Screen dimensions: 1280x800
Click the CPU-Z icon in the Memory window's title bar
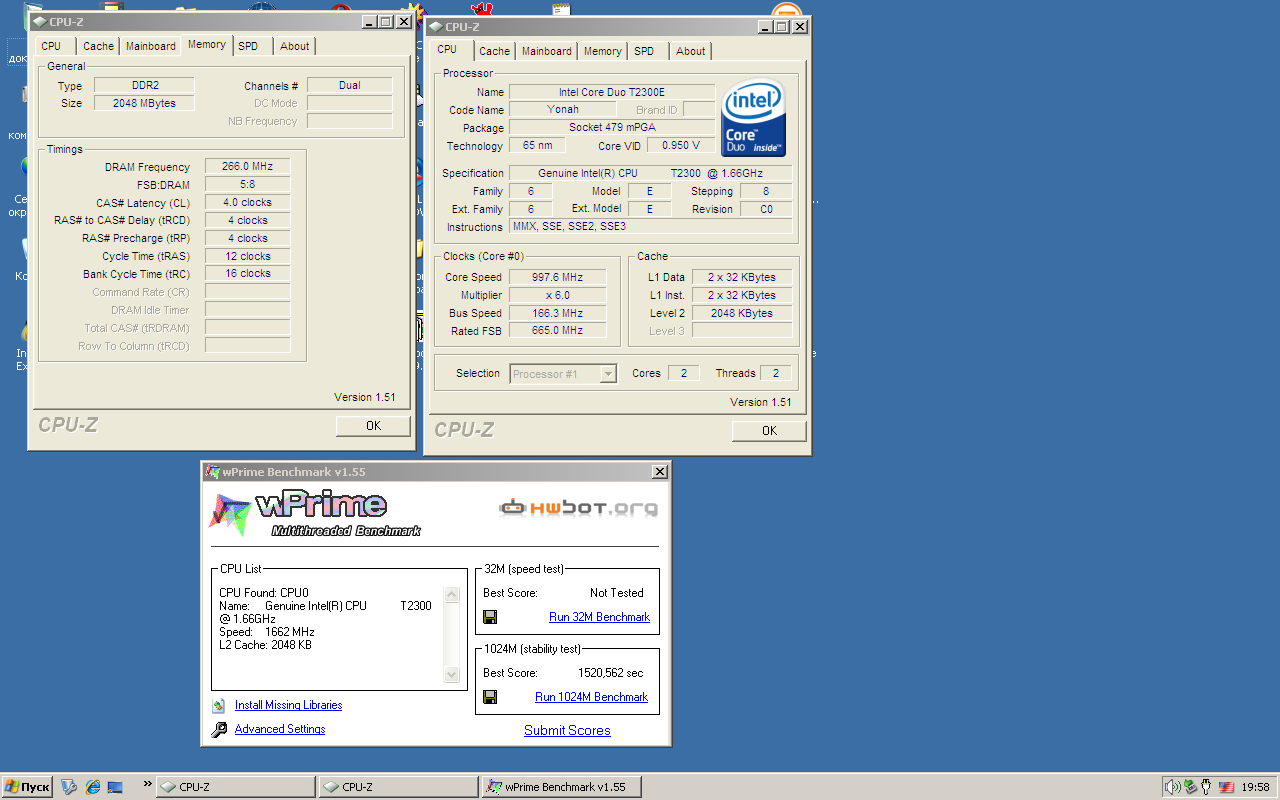point(39,21)
